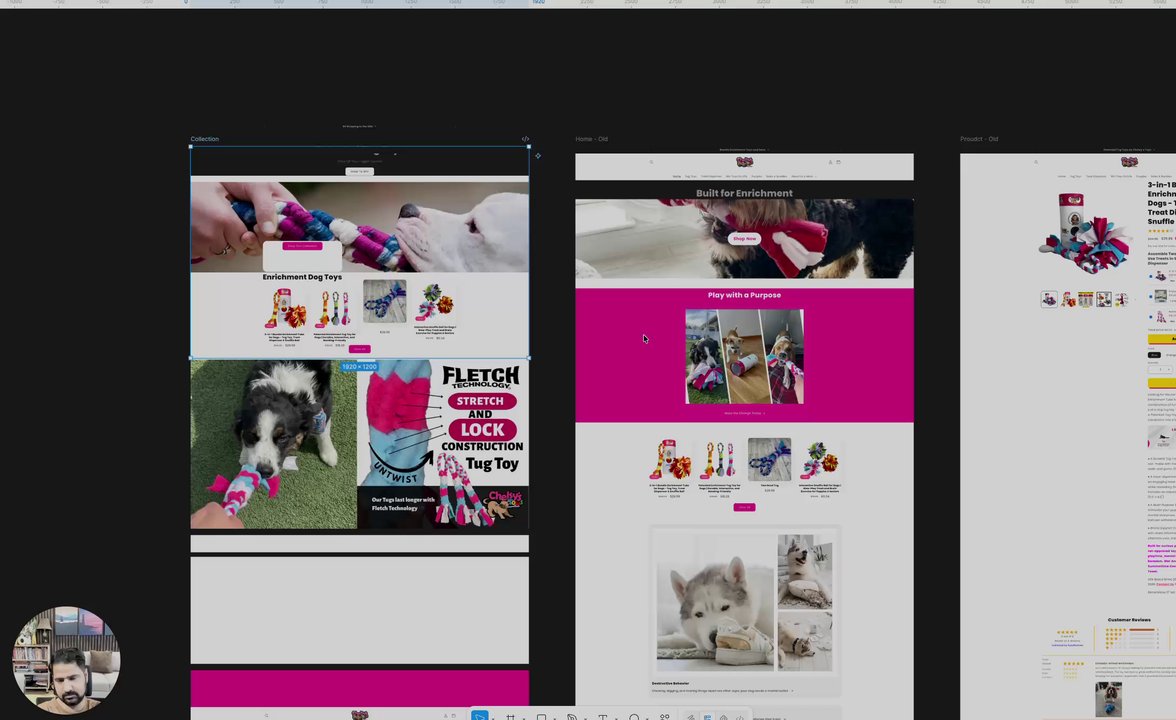This screenshot has width=1176, height=720.
Task: Click the top-left selection handle of Collection frame
Action: [x=190, y=147]
